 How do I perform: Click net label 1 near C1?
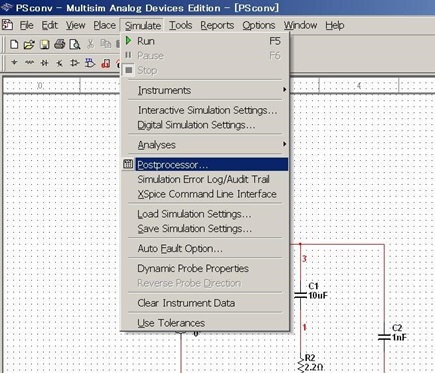304,328
